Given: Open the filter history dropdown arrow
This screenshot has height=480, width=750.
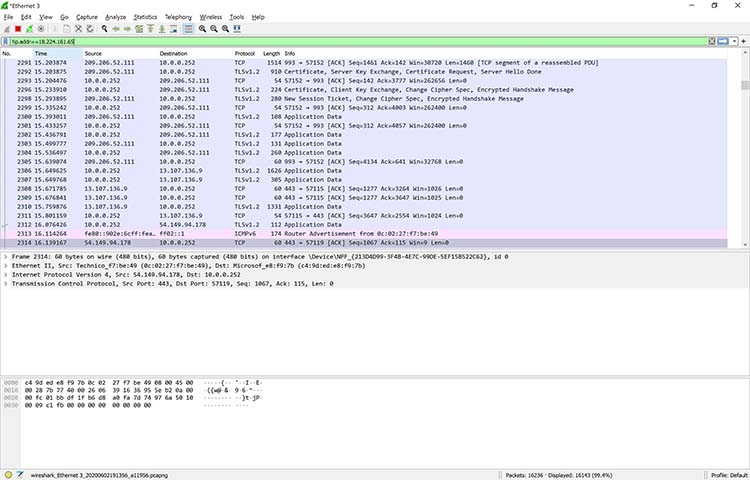Looking at the screenshot, I should (734, 42).
